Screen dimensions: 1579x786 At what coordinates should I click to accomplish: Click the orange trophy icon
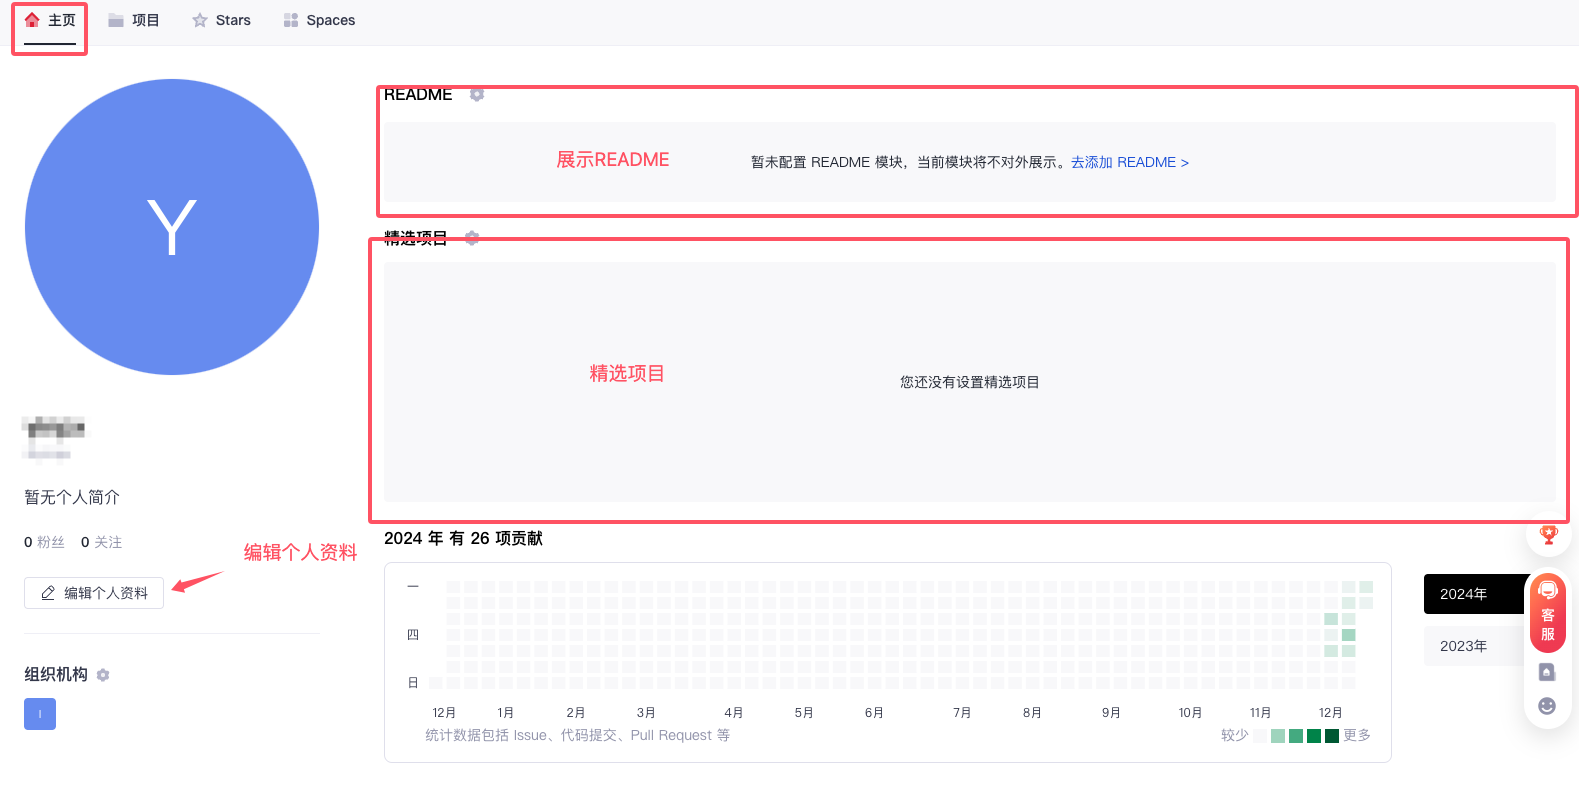coord(1548,535)
